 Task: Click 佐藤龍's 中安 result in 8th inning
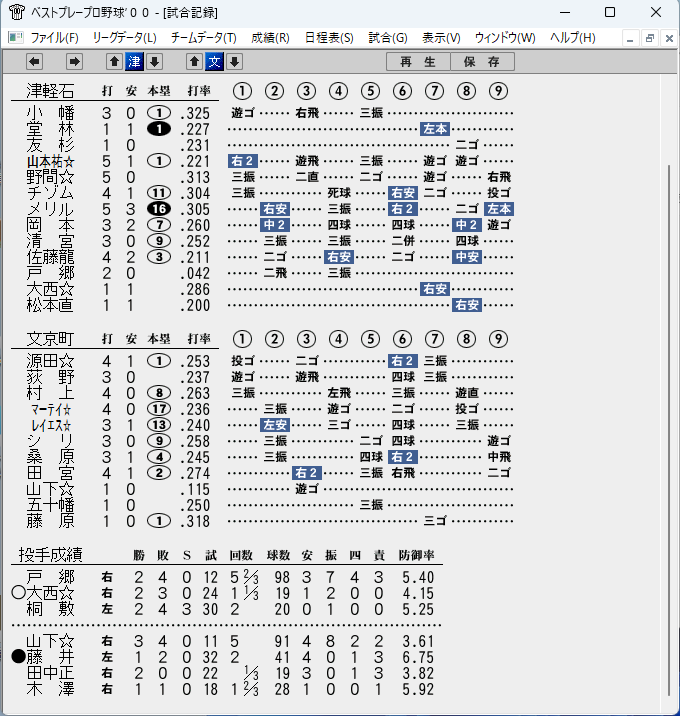467,257
